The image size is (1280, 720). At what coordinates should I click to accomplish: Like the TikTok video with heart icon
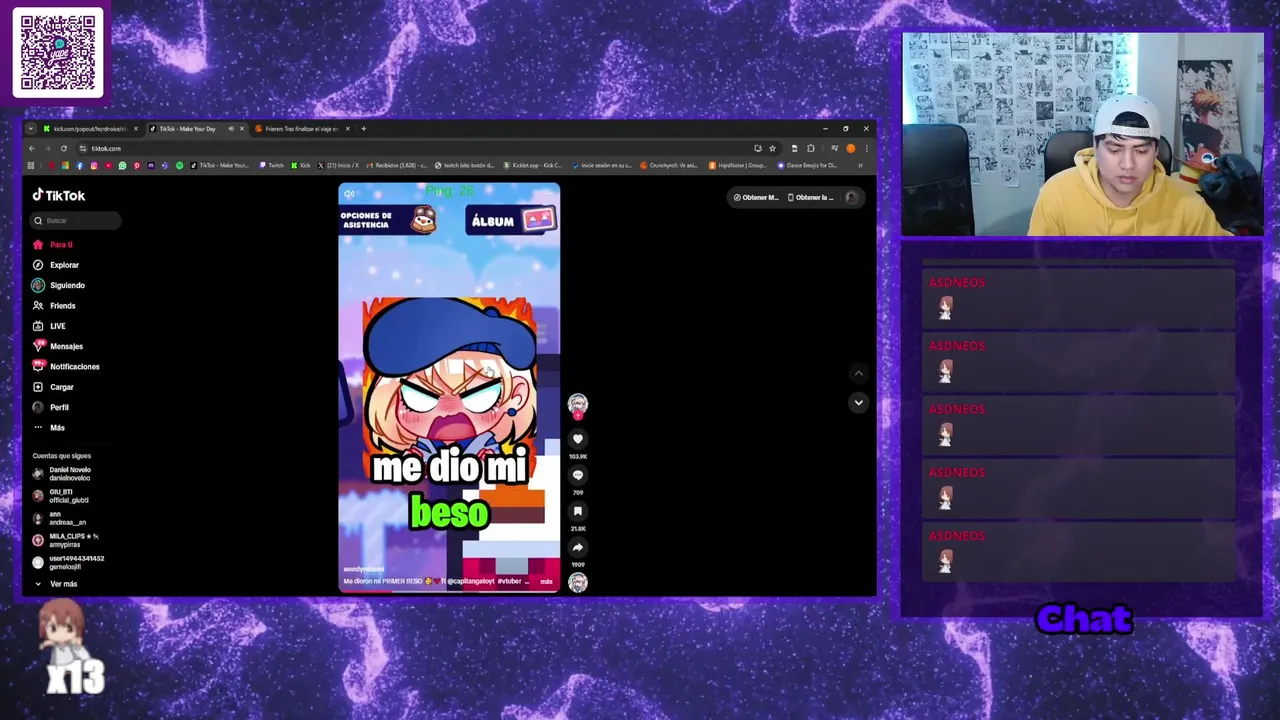coord(577,439)
